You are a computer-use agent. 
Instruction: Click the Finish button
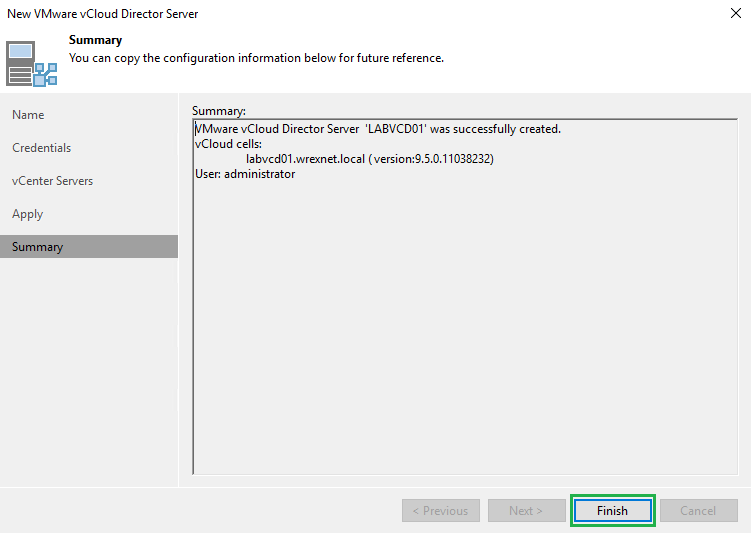[612, 510]
